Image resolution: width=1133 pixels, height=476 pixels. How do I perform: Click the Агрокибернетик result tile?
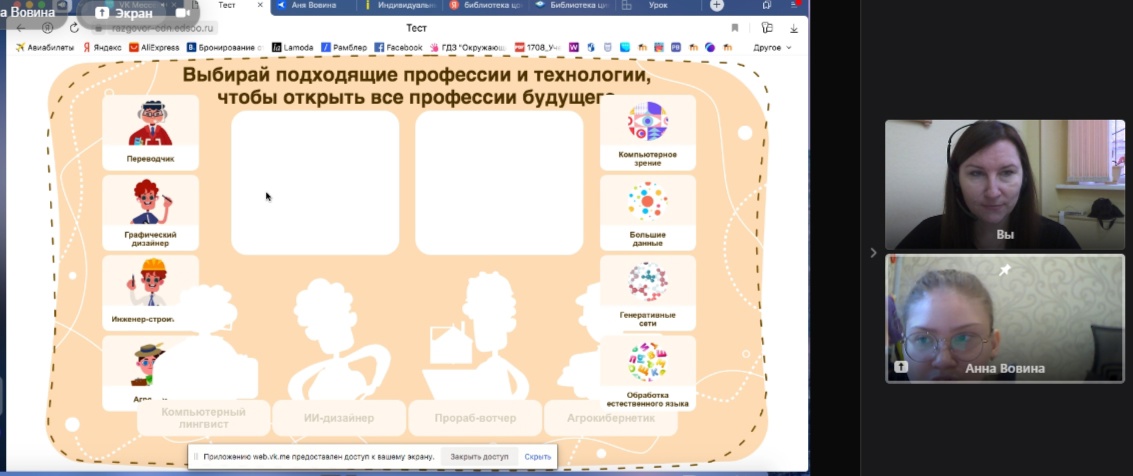(x=611, y=417)
